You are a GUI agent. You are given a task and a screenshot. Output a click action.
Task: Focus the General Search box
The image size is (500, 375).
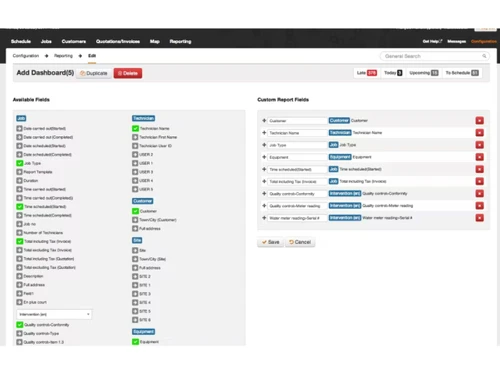[x=435, y=56]
